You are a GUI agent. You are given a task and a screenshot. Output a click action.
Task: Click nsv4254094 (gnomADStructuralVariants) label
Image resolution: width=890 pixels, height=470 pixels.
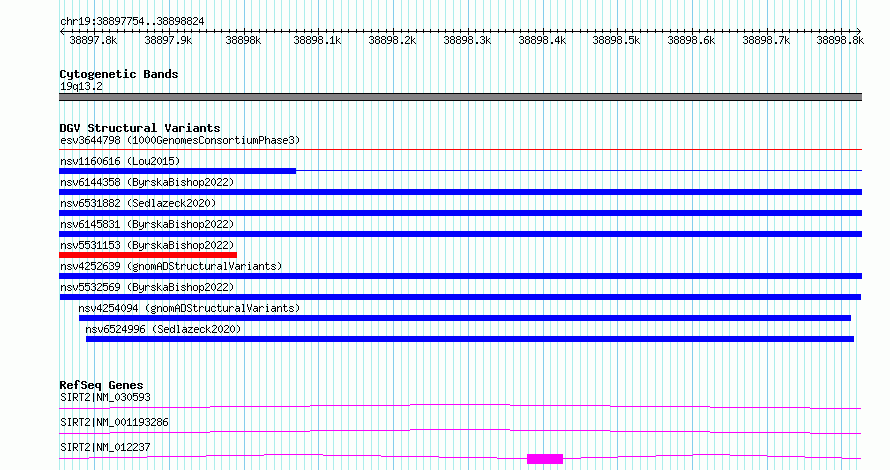pyautogui.click(x=189, y=308)
